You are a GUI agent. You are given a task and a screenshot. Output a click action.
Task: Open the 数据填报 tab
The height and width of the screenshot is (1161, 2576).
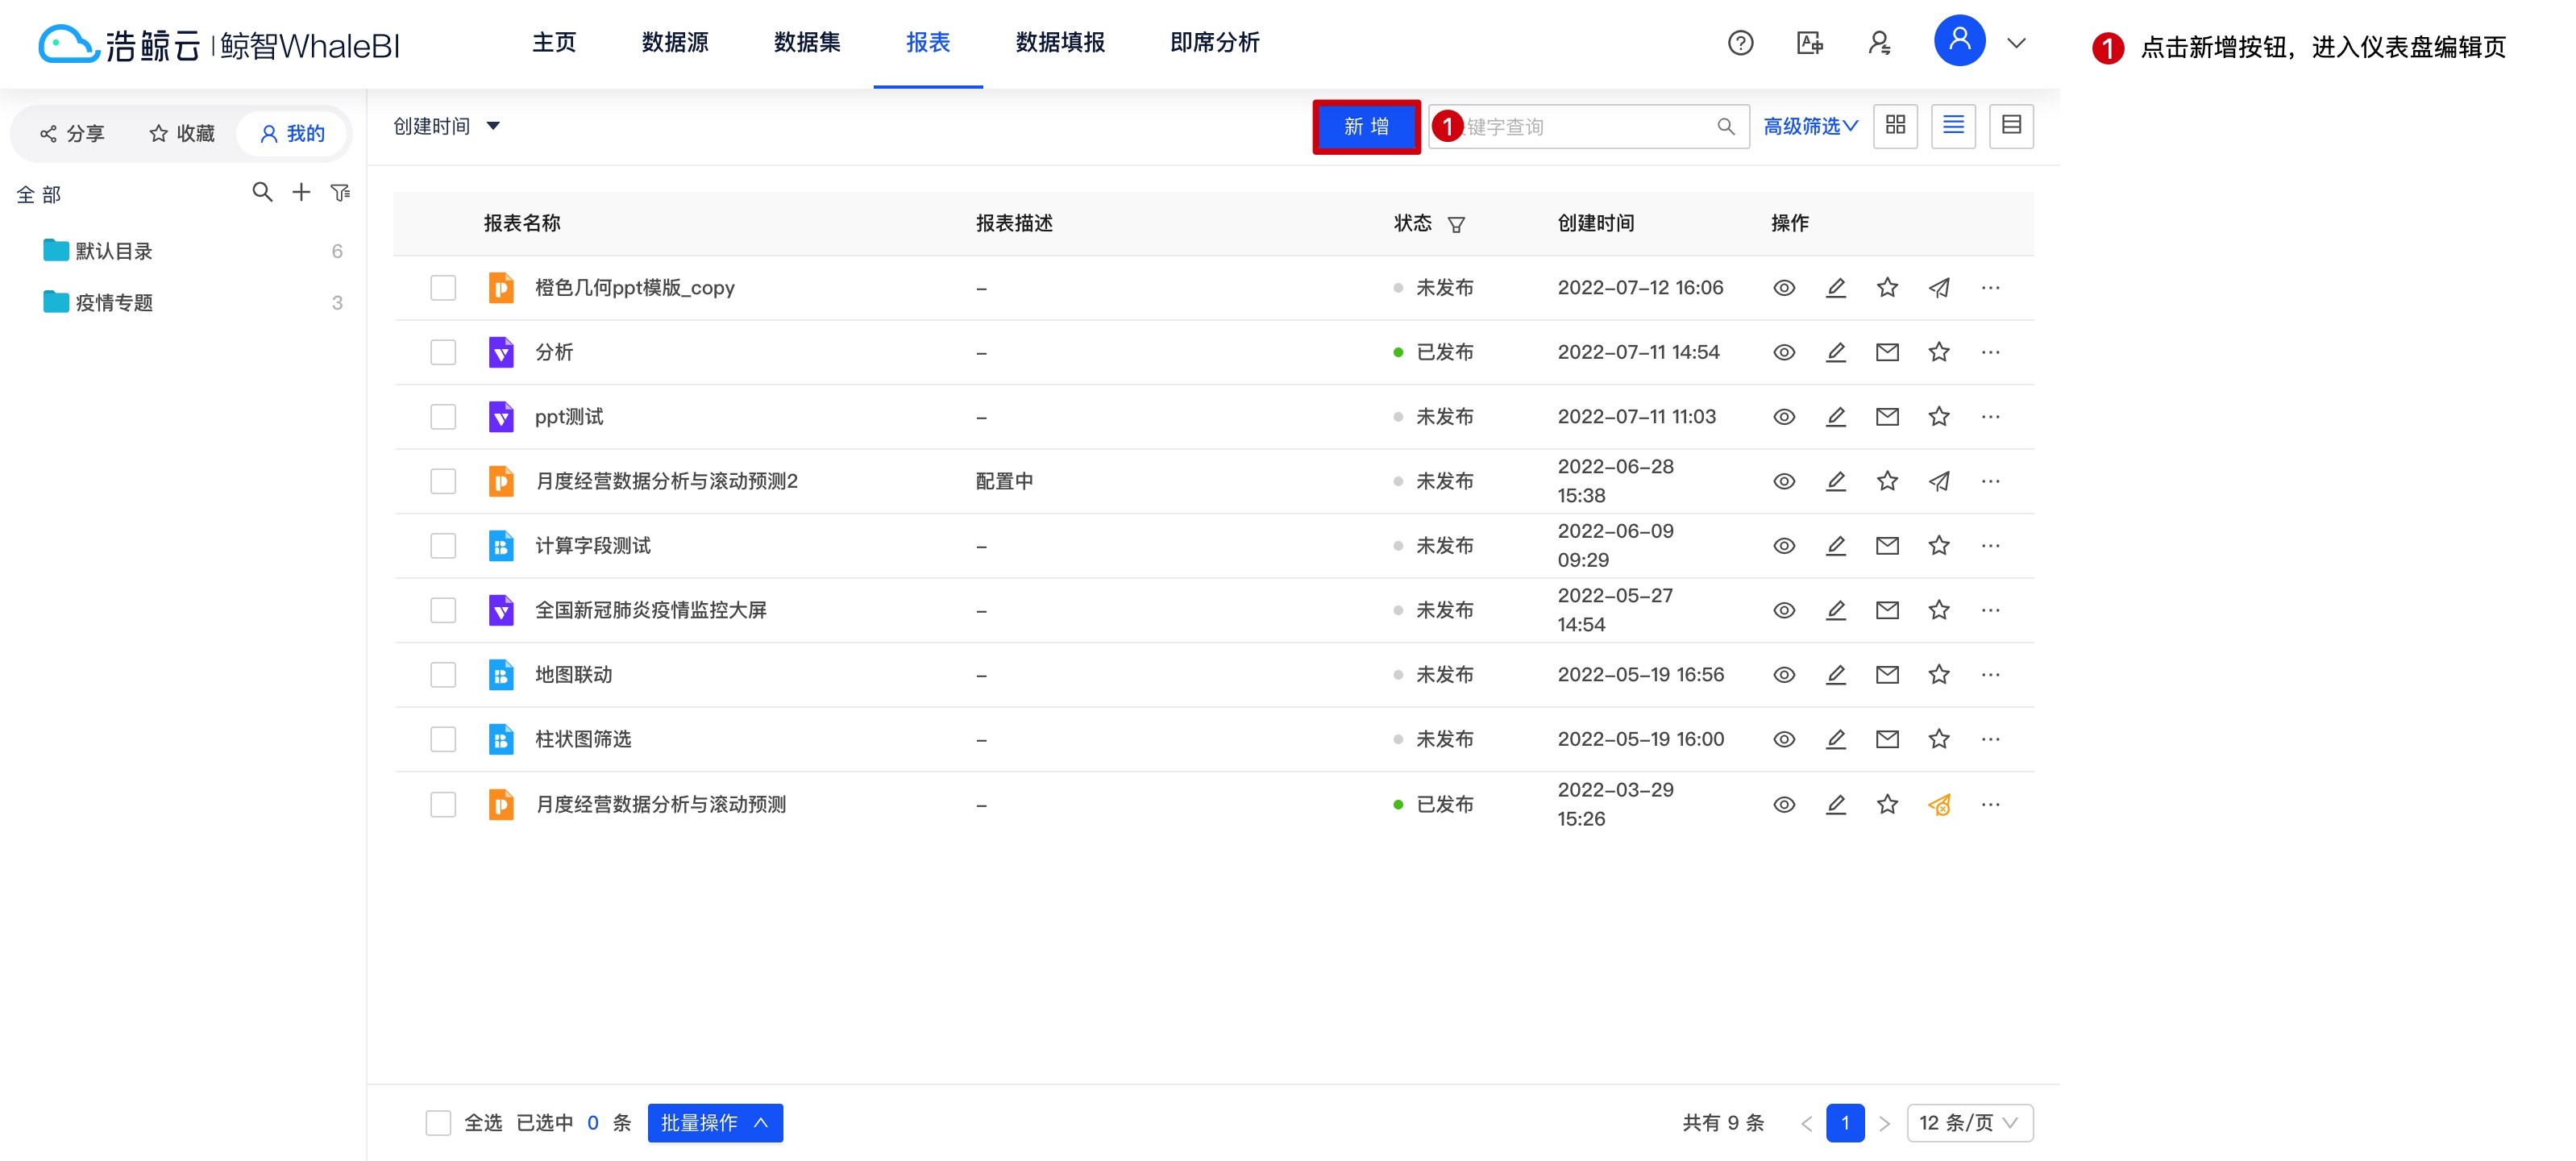click(1060, 42)
